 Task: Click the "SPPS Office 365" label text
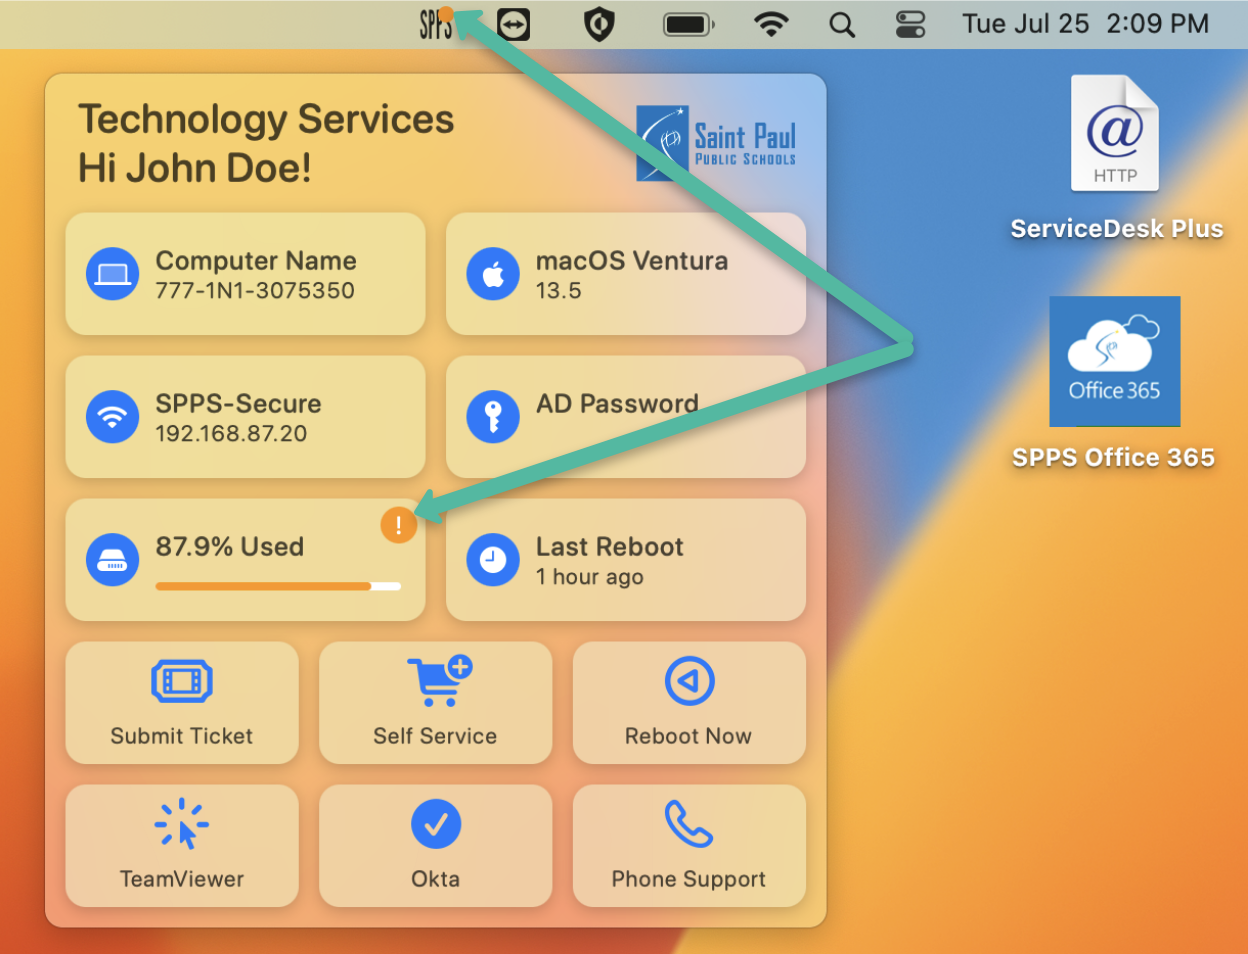pos(1114,458)
